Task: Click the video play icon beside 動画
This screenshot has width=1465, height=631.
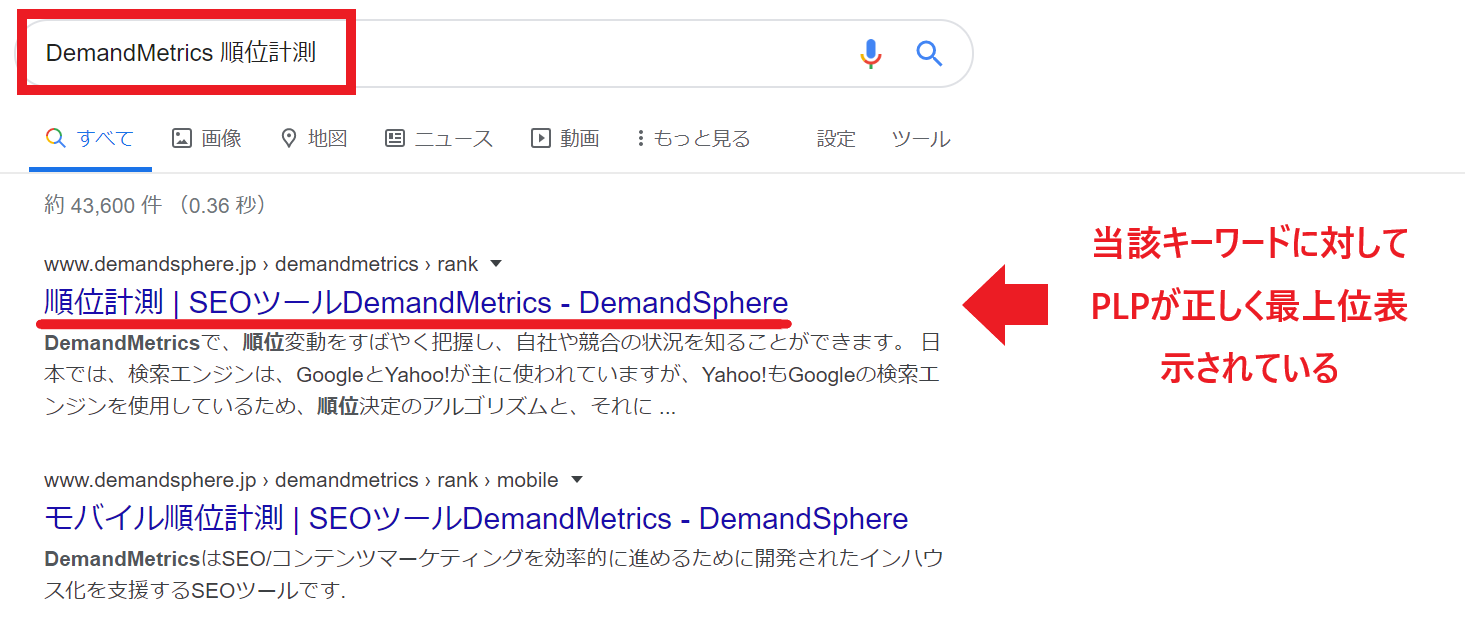Action: pyautogui.click(x=541, y=139)
